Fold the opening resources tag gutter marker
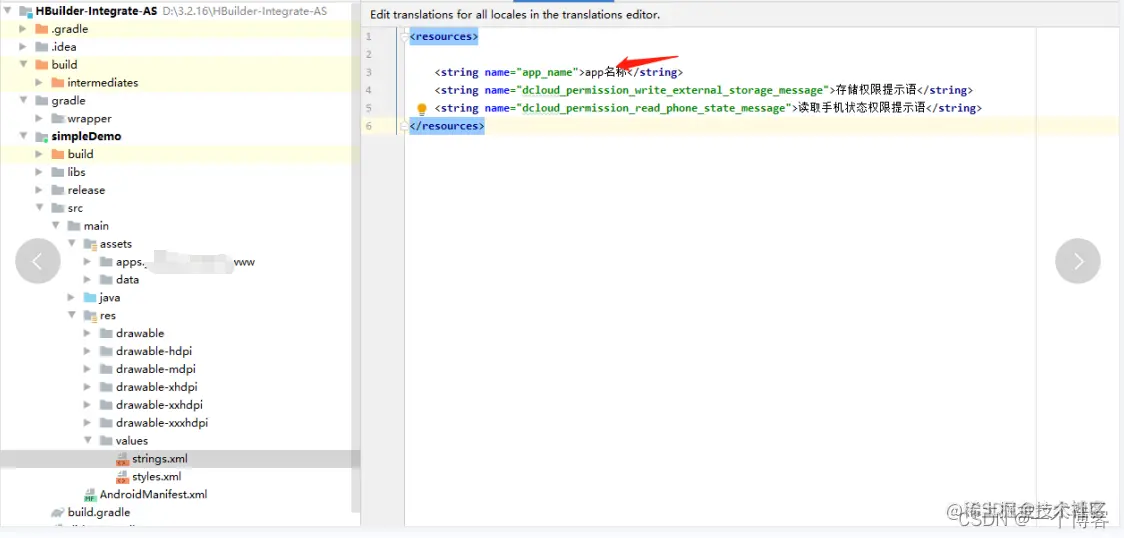The height and width of the screenshot is (538, 1124). 404,37
